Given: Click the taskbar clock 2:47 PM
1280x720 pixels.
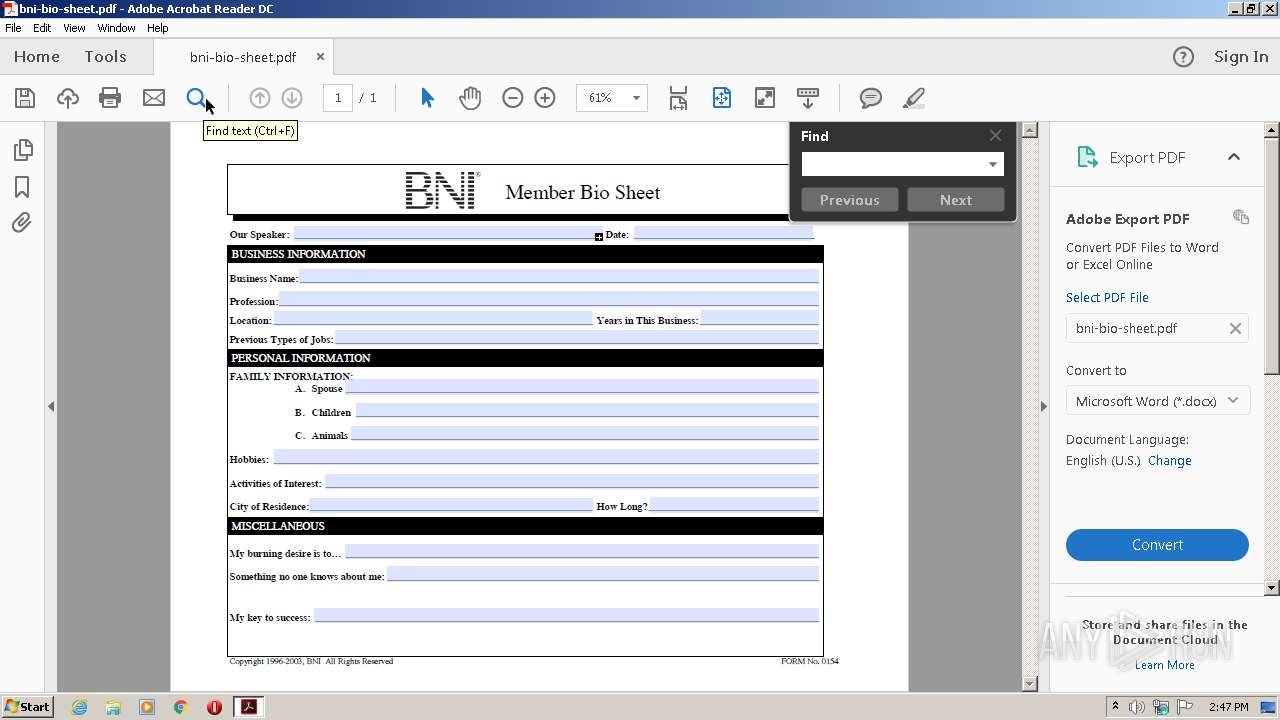Looking at the screenshot, I should click(x=1228, y=707).
